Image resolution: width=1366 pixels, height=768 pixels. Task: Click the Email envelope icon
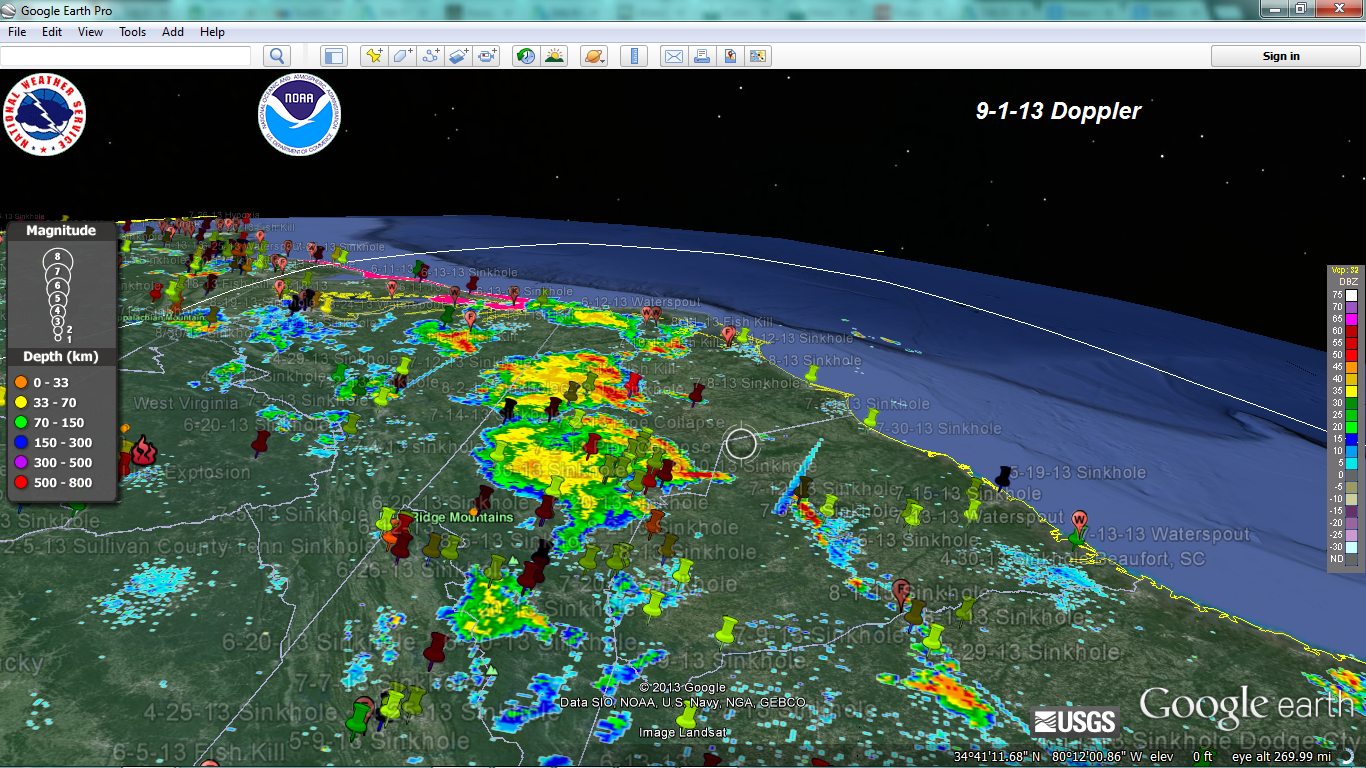(674, 56)
